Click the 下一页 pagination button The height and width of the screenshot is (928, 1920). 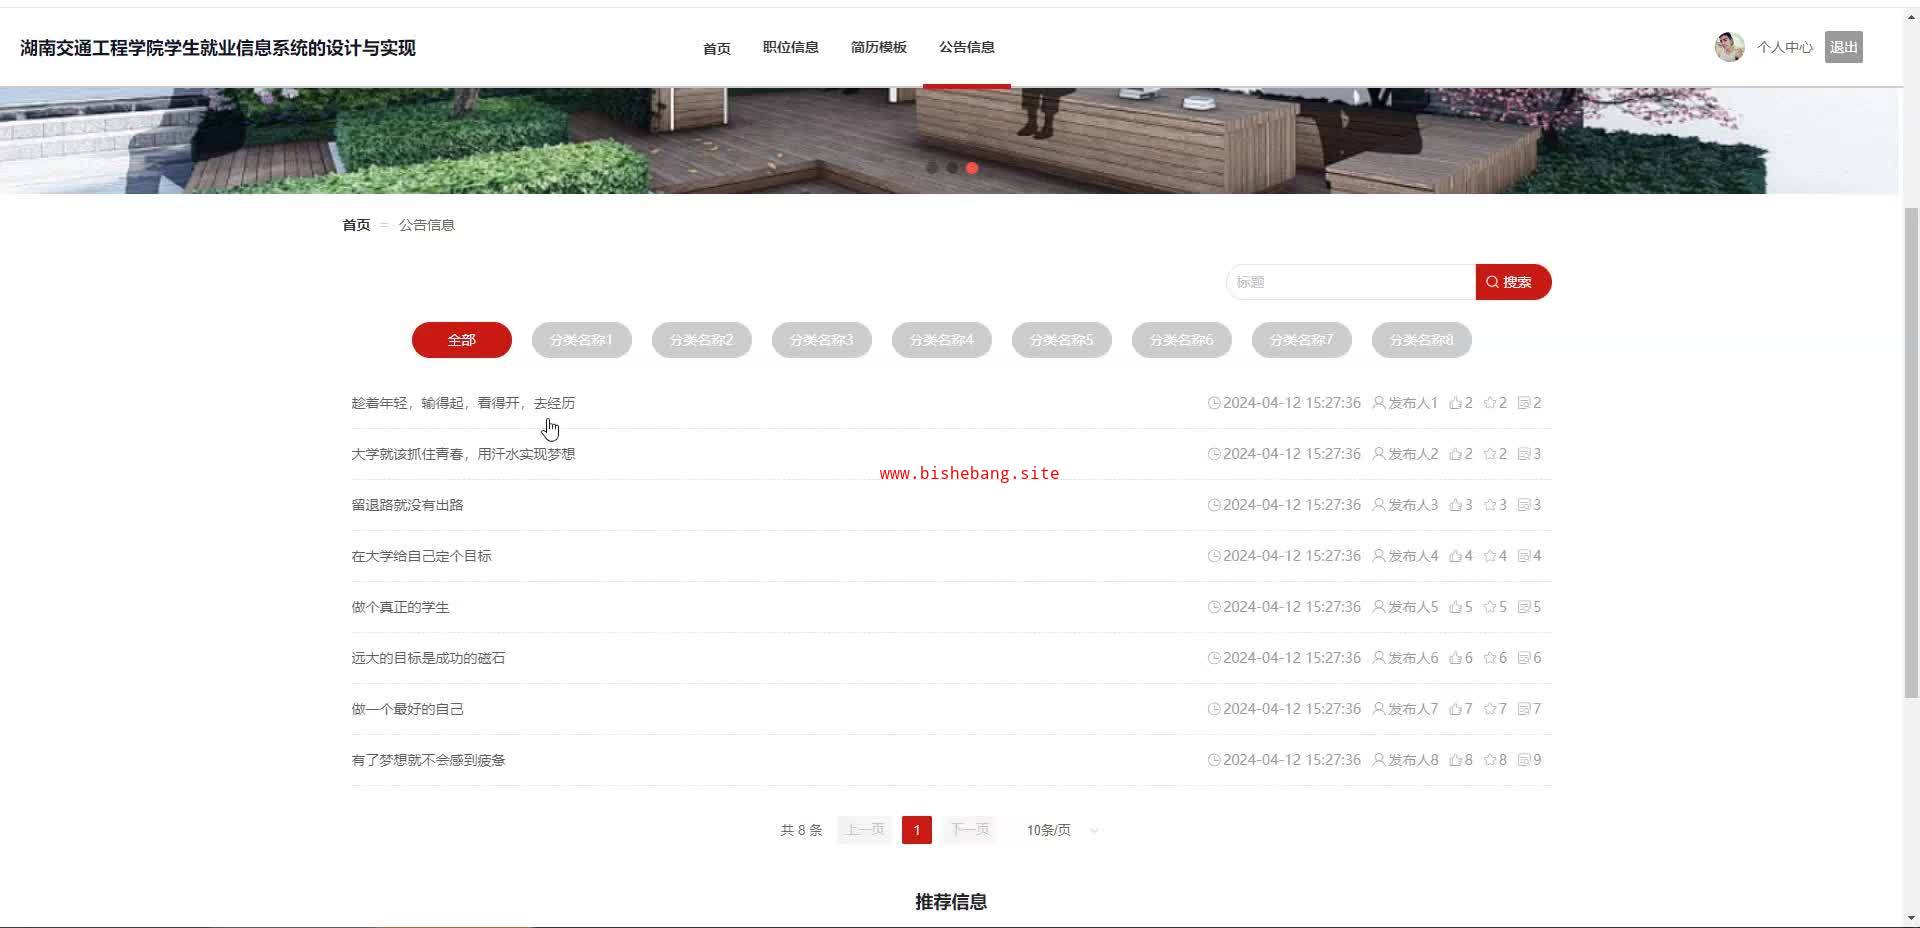click(969, 830)
